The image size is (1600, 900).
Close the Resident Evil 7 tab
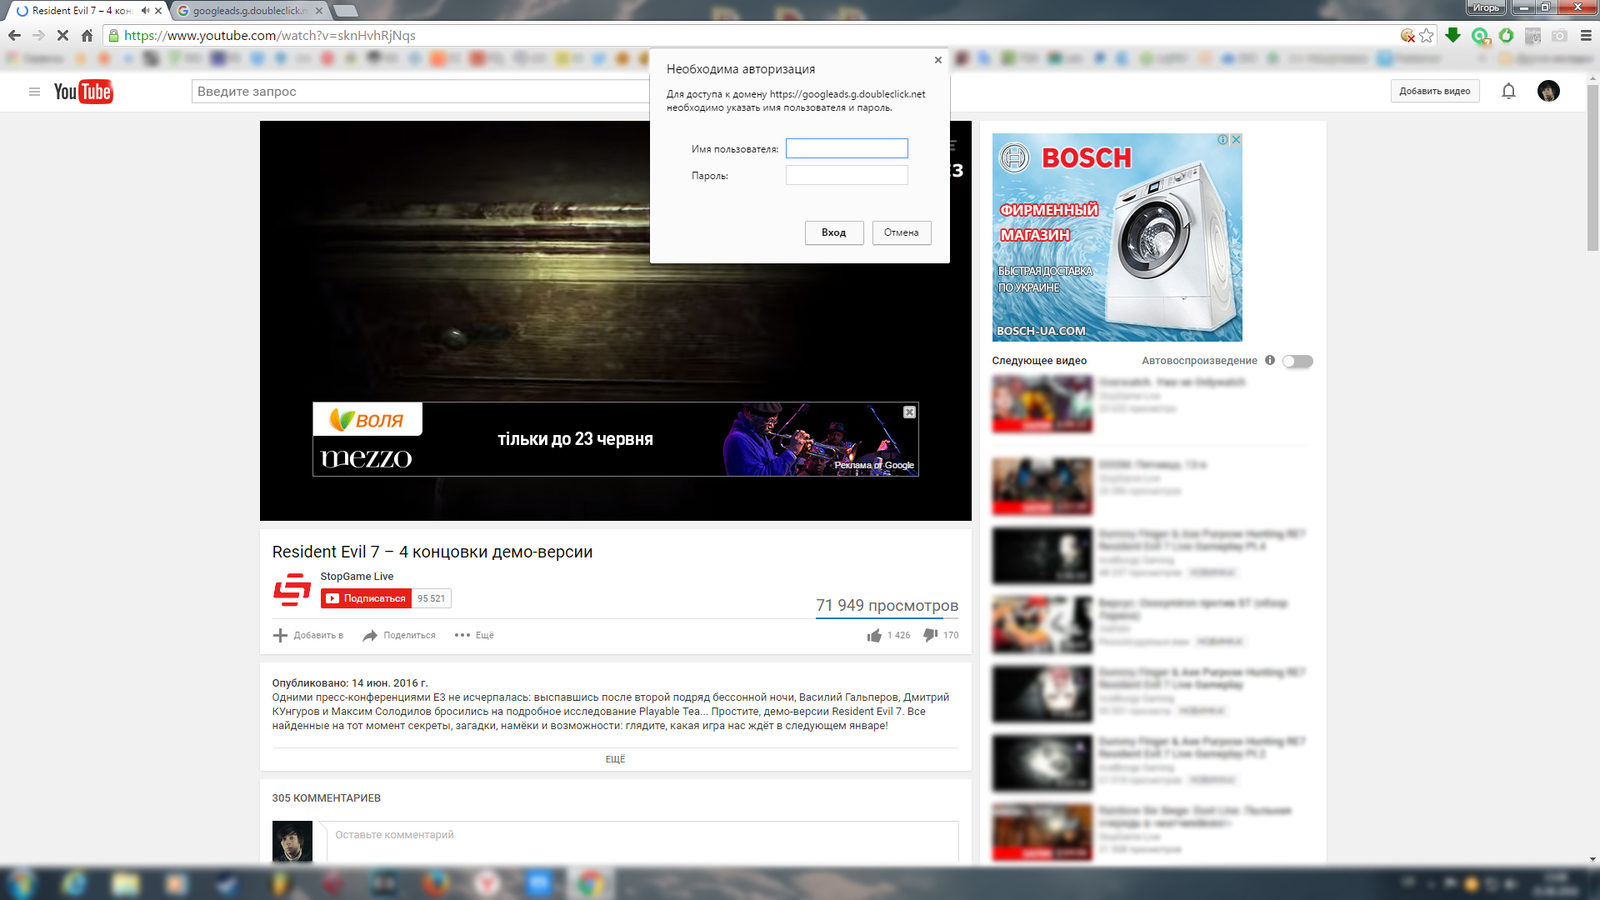[158, 11]
